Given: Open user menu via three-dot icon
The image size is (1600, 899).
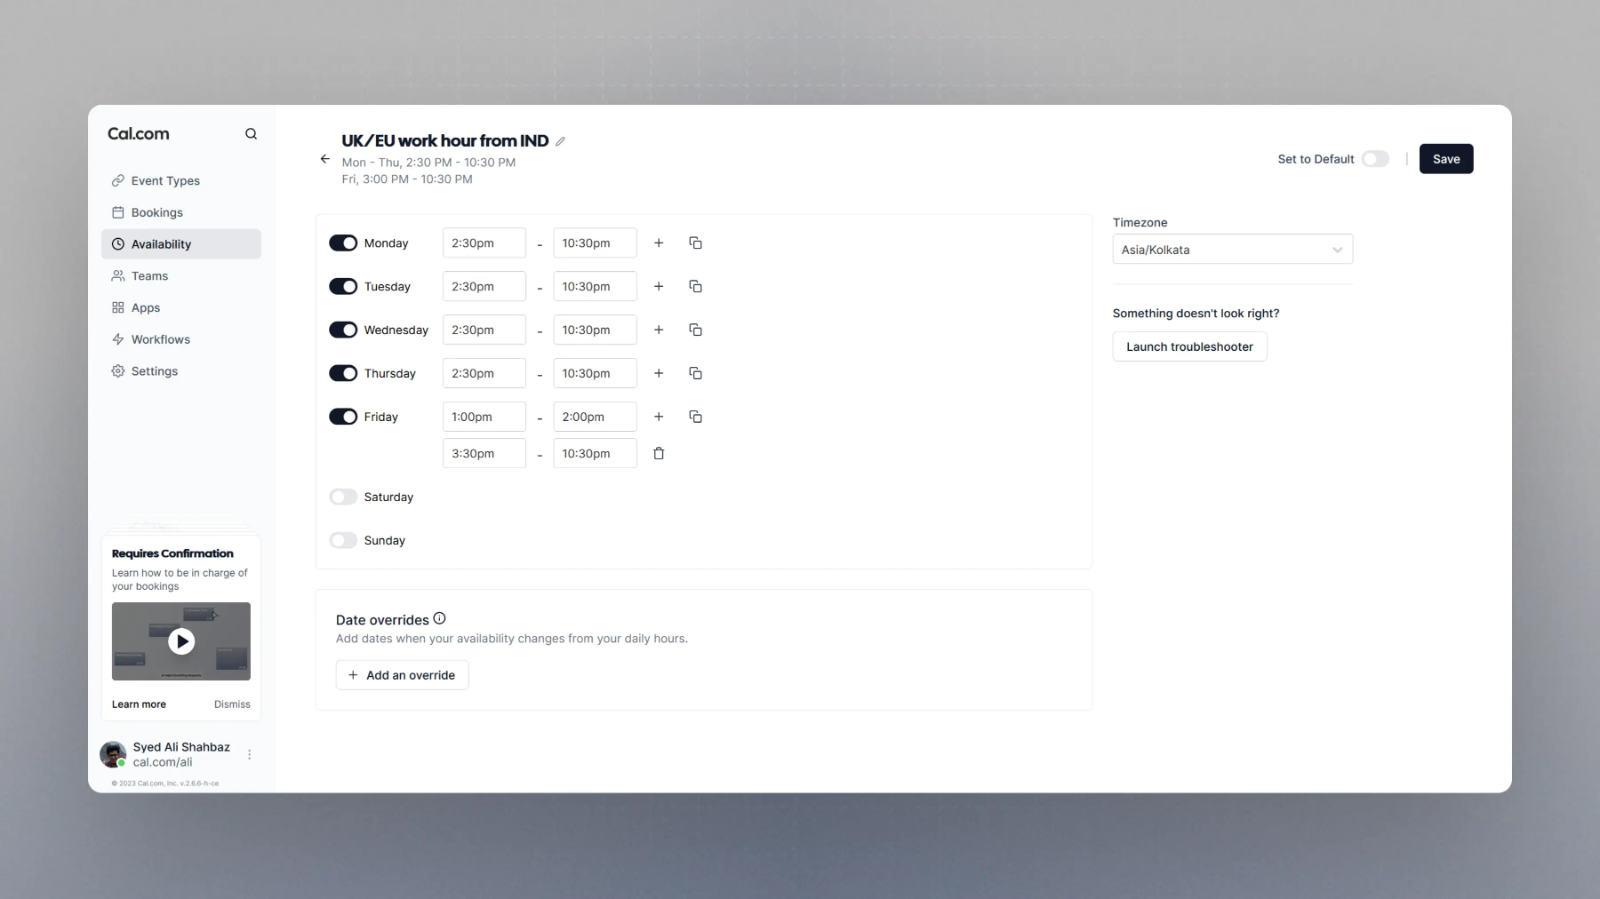Looking at the screenshot, I should (x=249, y=755).
